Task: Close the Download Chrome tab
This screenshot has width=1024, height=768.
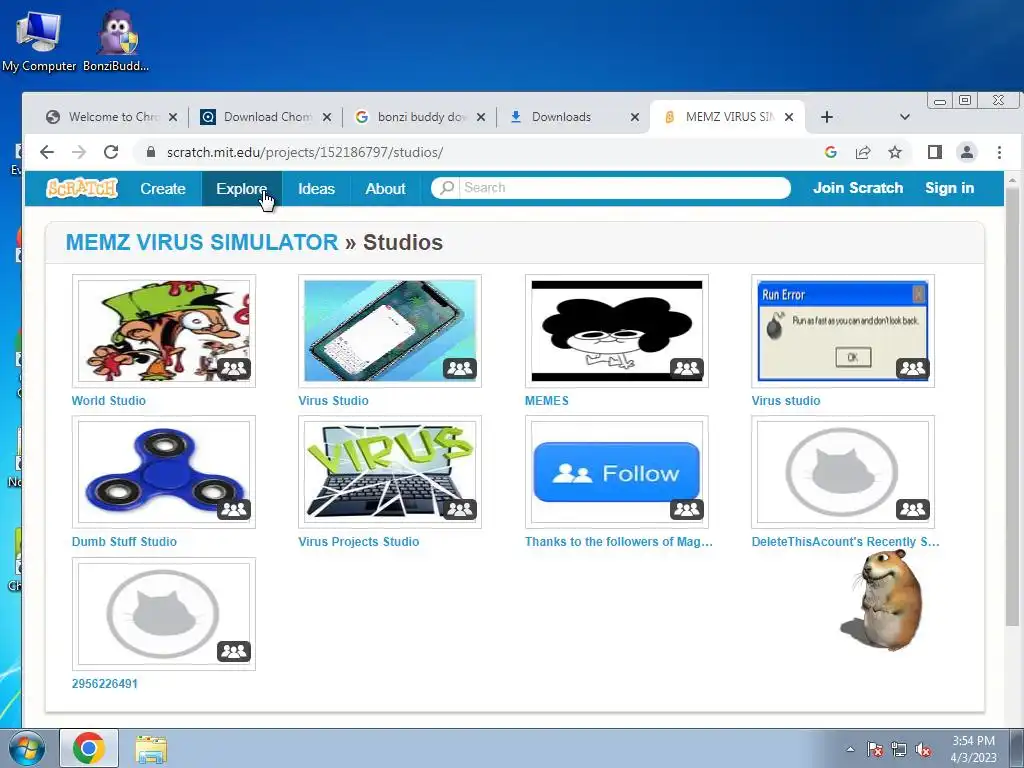Action: (327, 117)
